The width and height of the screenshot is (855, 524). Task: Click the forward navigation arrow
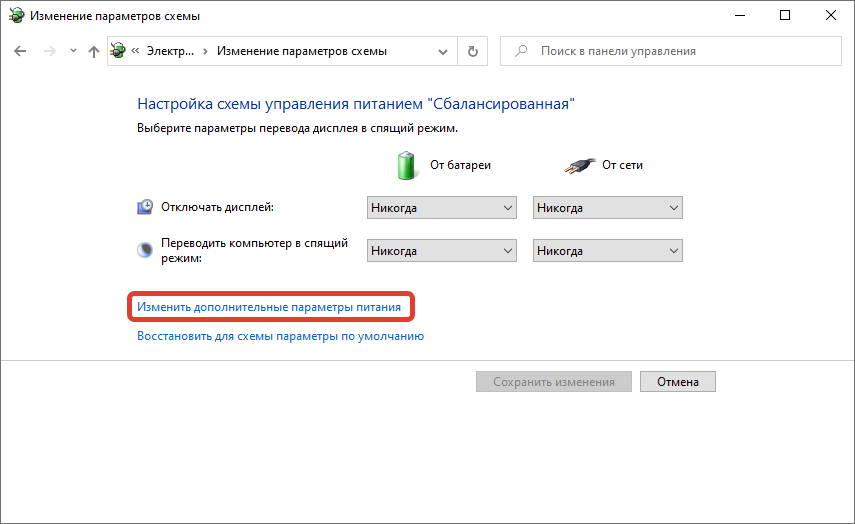click(50, 51)
